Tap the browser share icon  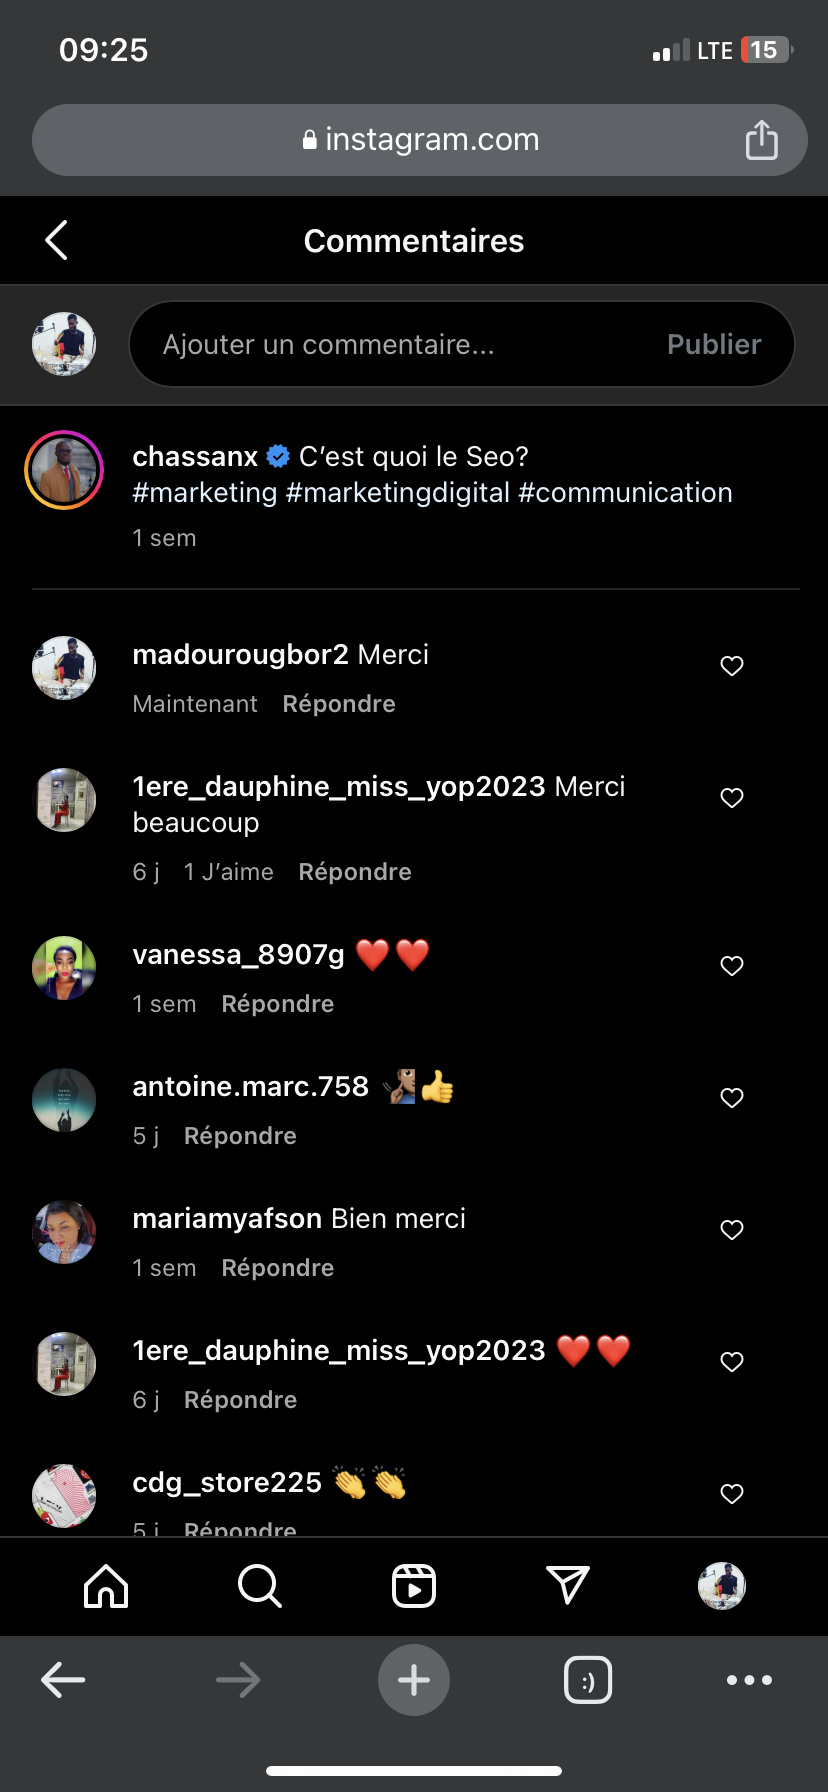coord(761,140)
